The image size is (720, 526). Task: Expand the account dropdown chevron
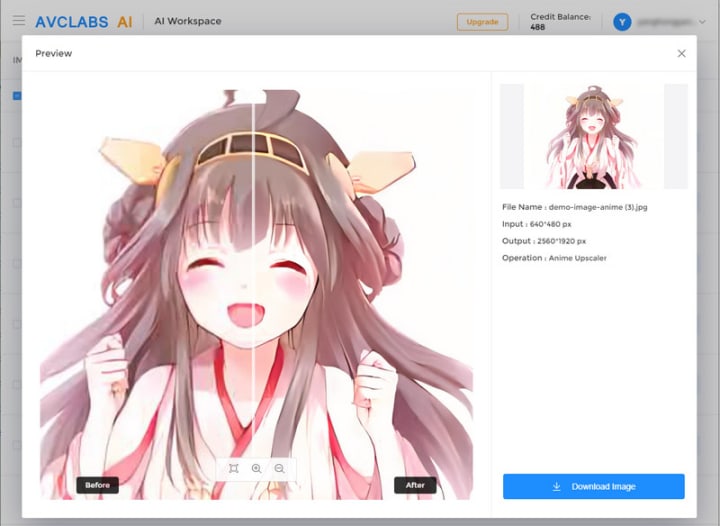click(702, 22)
